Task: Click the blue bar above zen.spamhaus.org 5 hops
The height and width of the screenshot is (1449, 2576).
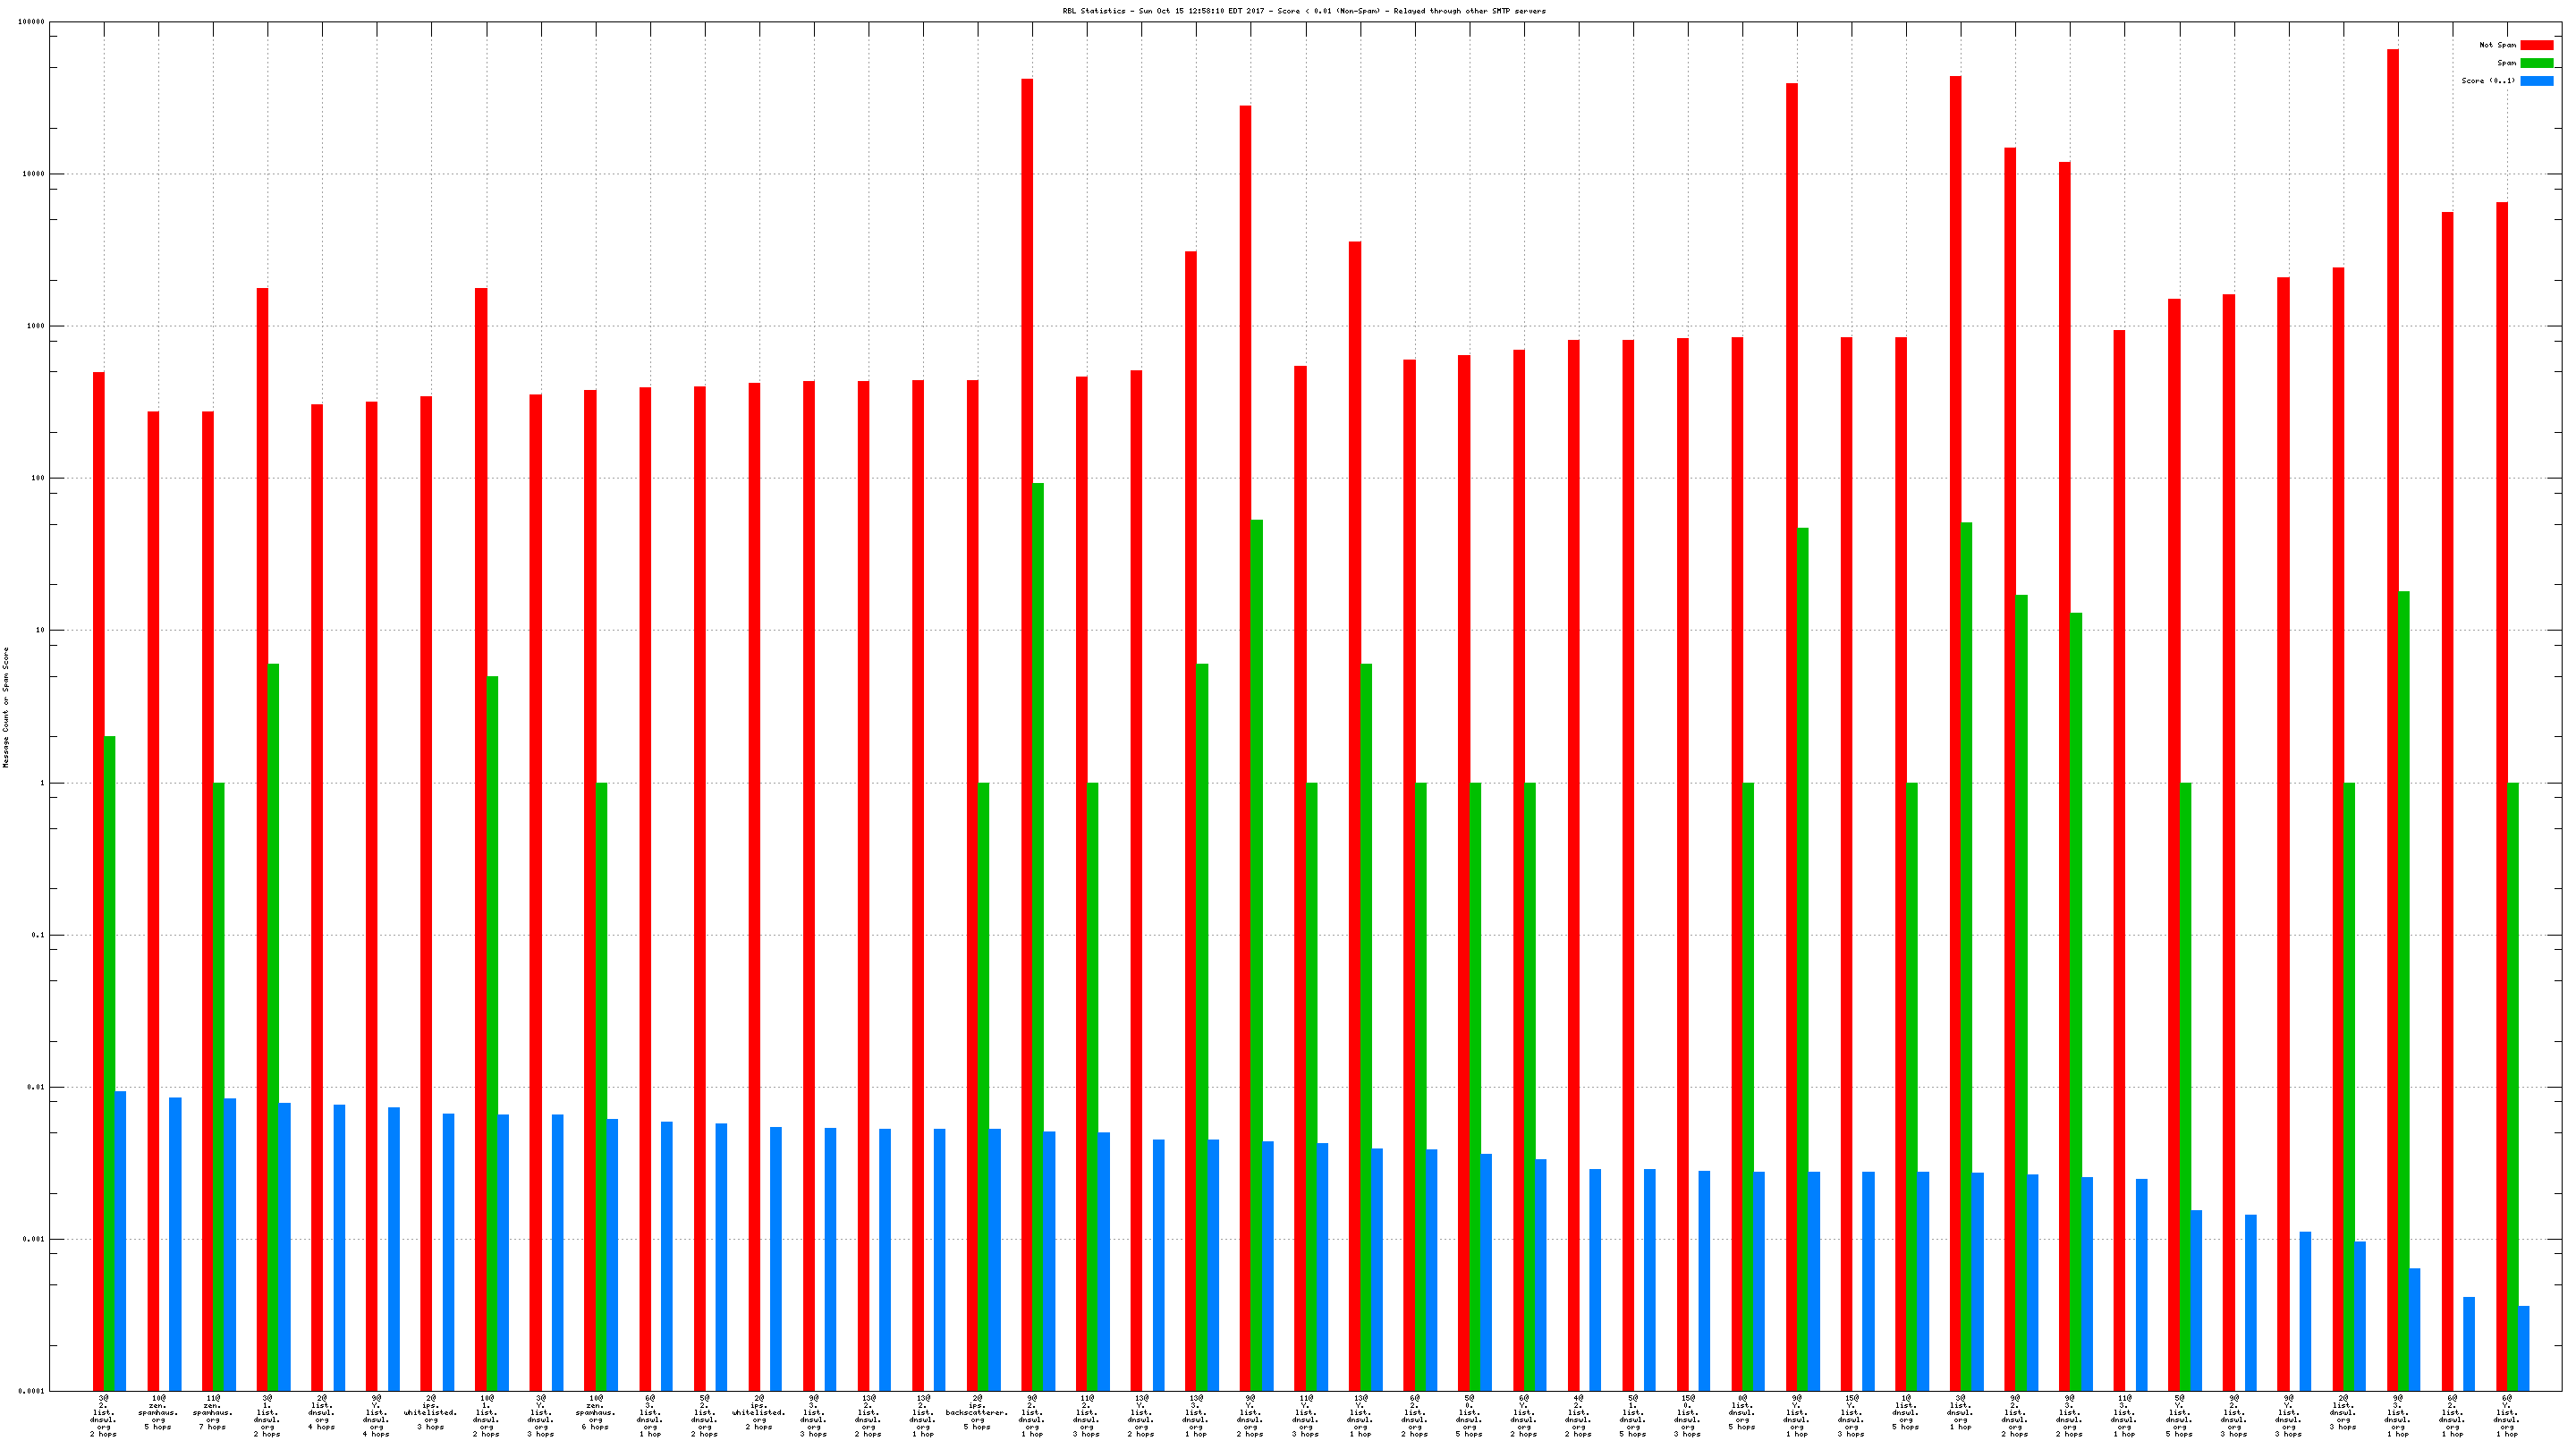Action: (x=175, y=1243)
